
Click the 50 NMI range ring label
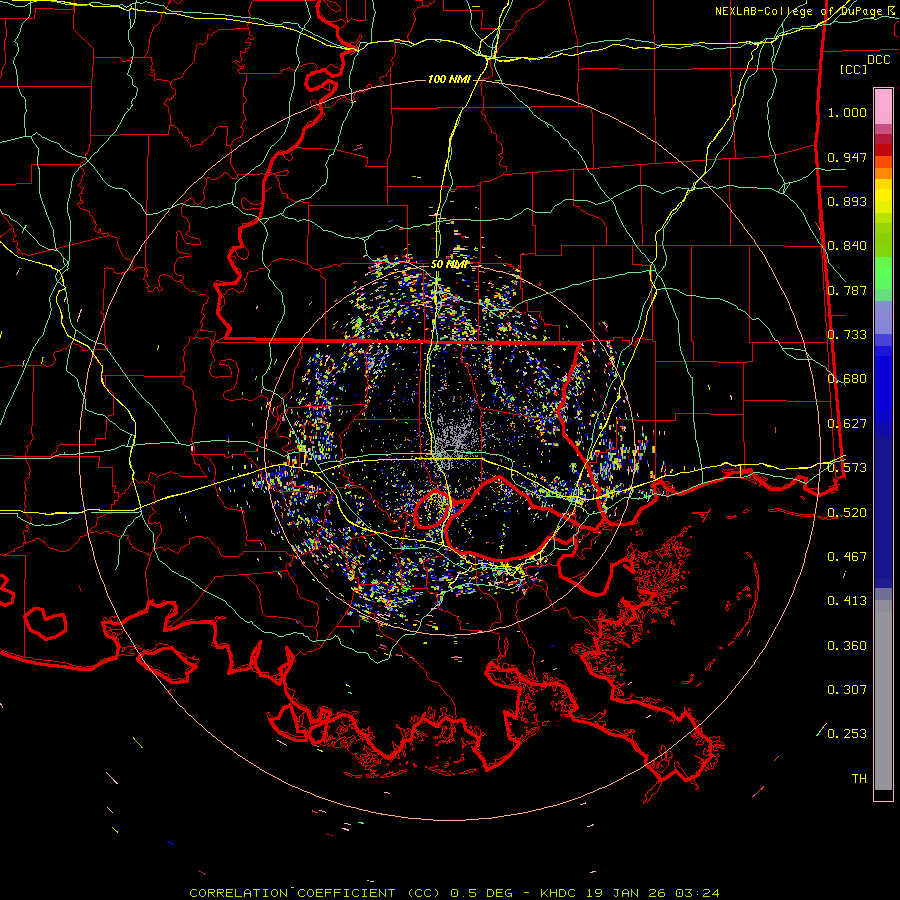tap(449, 265)
